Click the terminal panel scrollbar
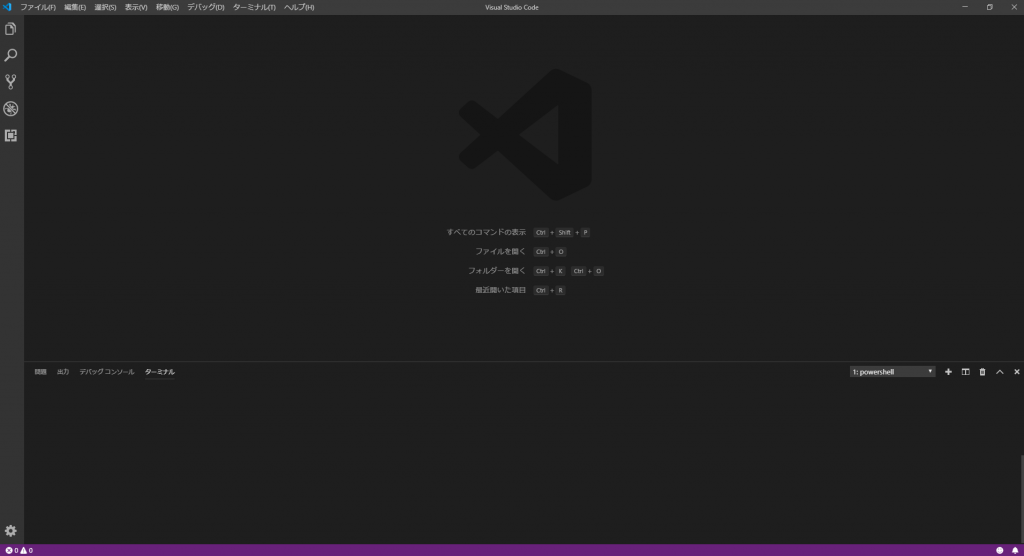This screenshot has height=556, width=1024. tap(1021, 500)
